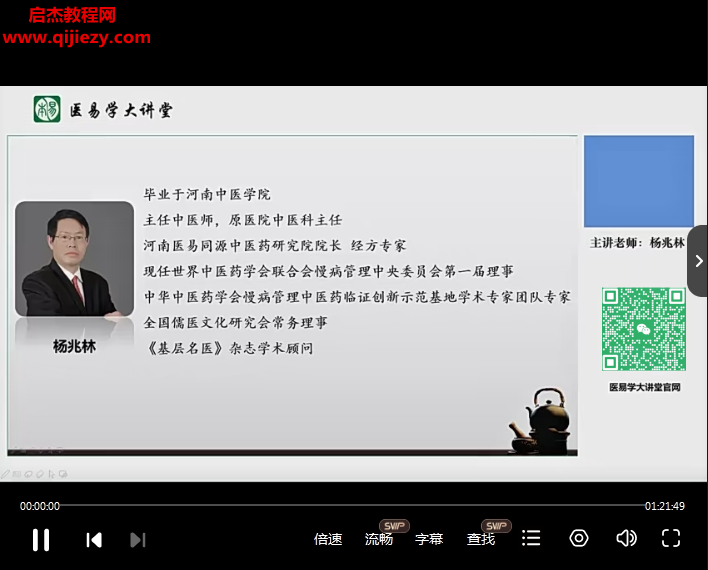Click the teapot image on slide
The width and height of the screenshot is (708, 570).
coord(540,418)
